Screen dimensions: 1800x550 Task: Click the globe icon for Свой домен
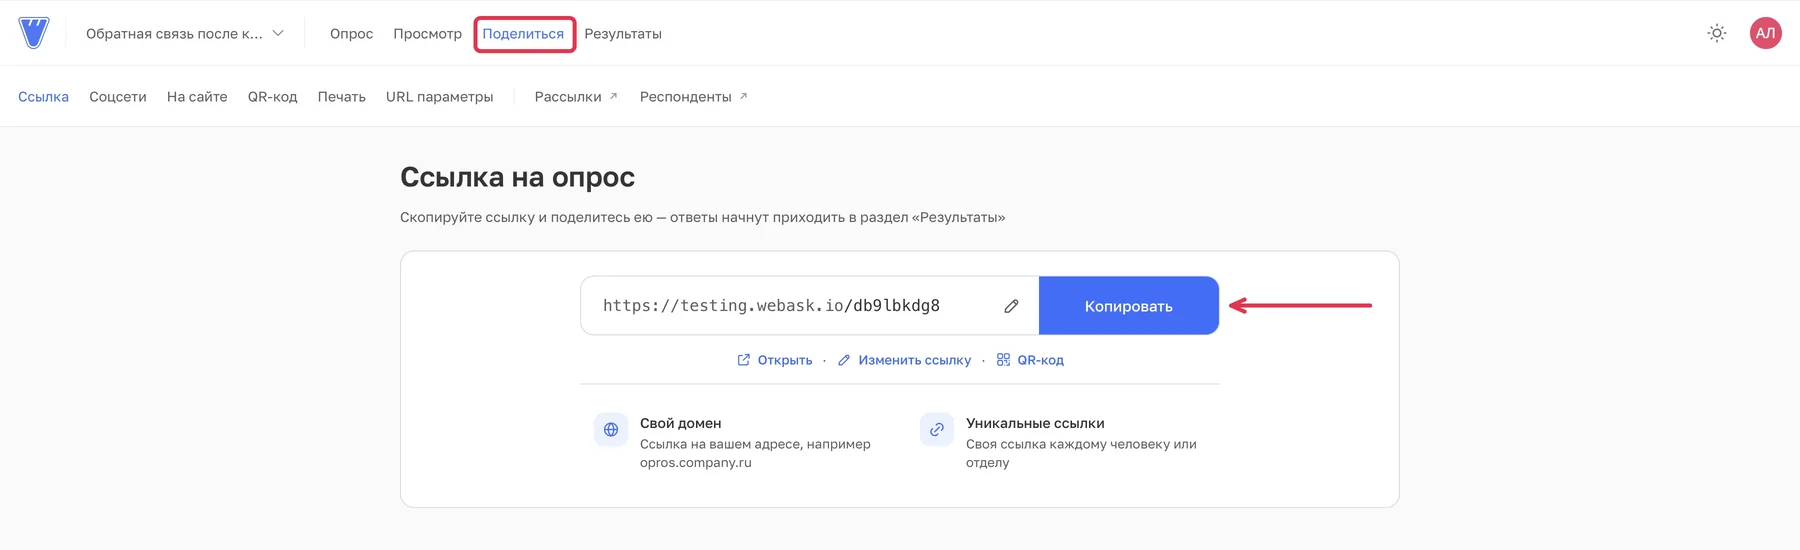611,430
